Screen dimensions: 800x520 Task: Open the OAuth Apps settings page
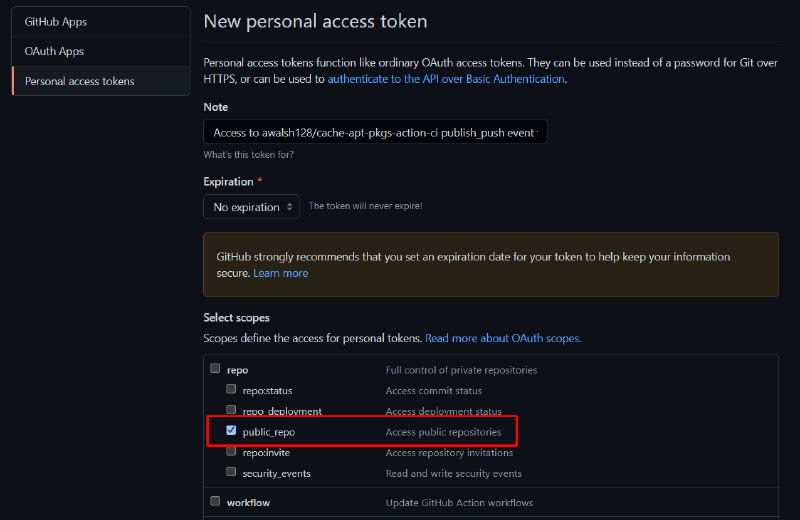(101, 52)
